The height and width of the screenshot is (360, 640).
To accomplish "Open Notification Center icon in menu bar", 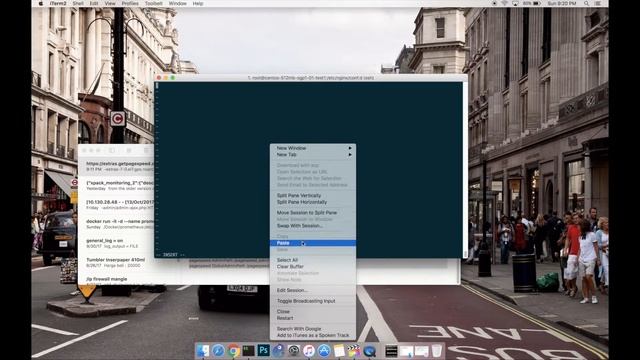I will pyautogui.click(x=598, y=3).
